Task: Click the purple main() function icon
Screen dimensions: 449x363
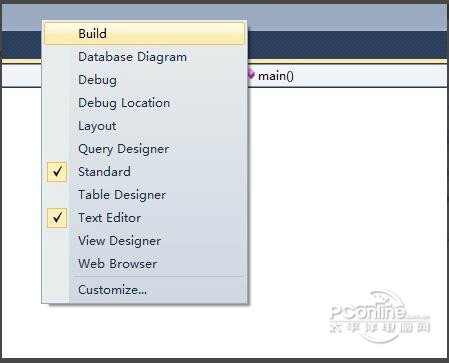Action: click(251, 75)
